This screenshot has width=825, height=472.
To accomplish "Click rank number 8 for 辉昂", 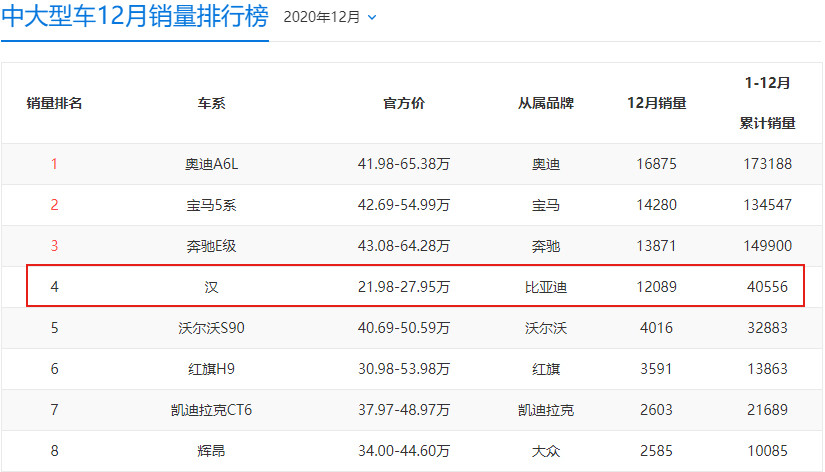I will [54, 451].
